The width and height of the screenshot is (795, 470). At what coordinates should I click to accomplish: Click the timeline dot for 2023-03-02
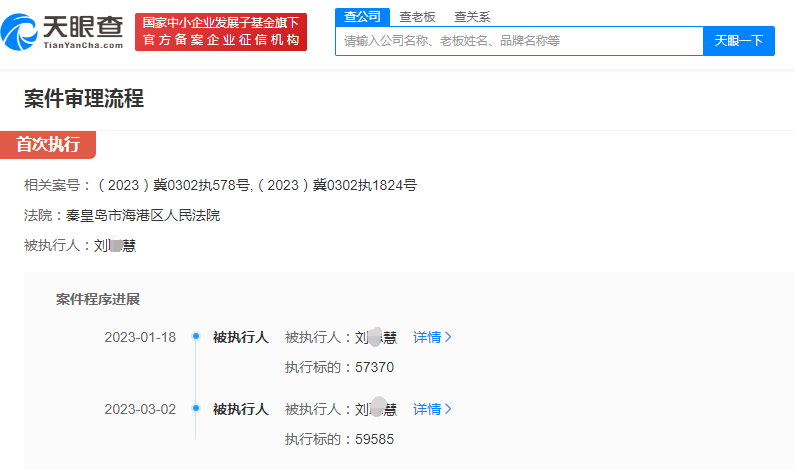[196, 408]
